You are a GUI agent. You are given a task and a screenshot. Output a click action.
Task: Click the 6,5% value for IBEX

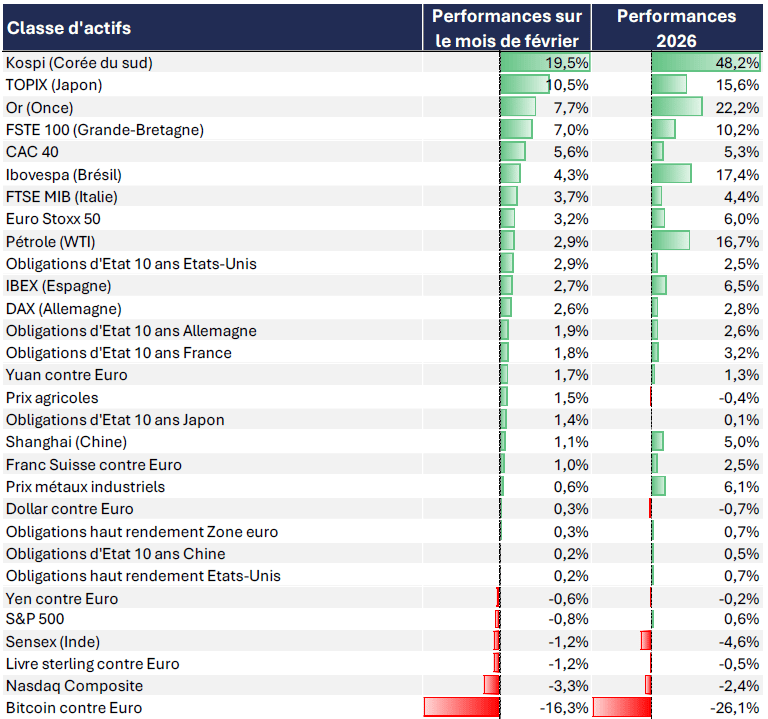742,286
